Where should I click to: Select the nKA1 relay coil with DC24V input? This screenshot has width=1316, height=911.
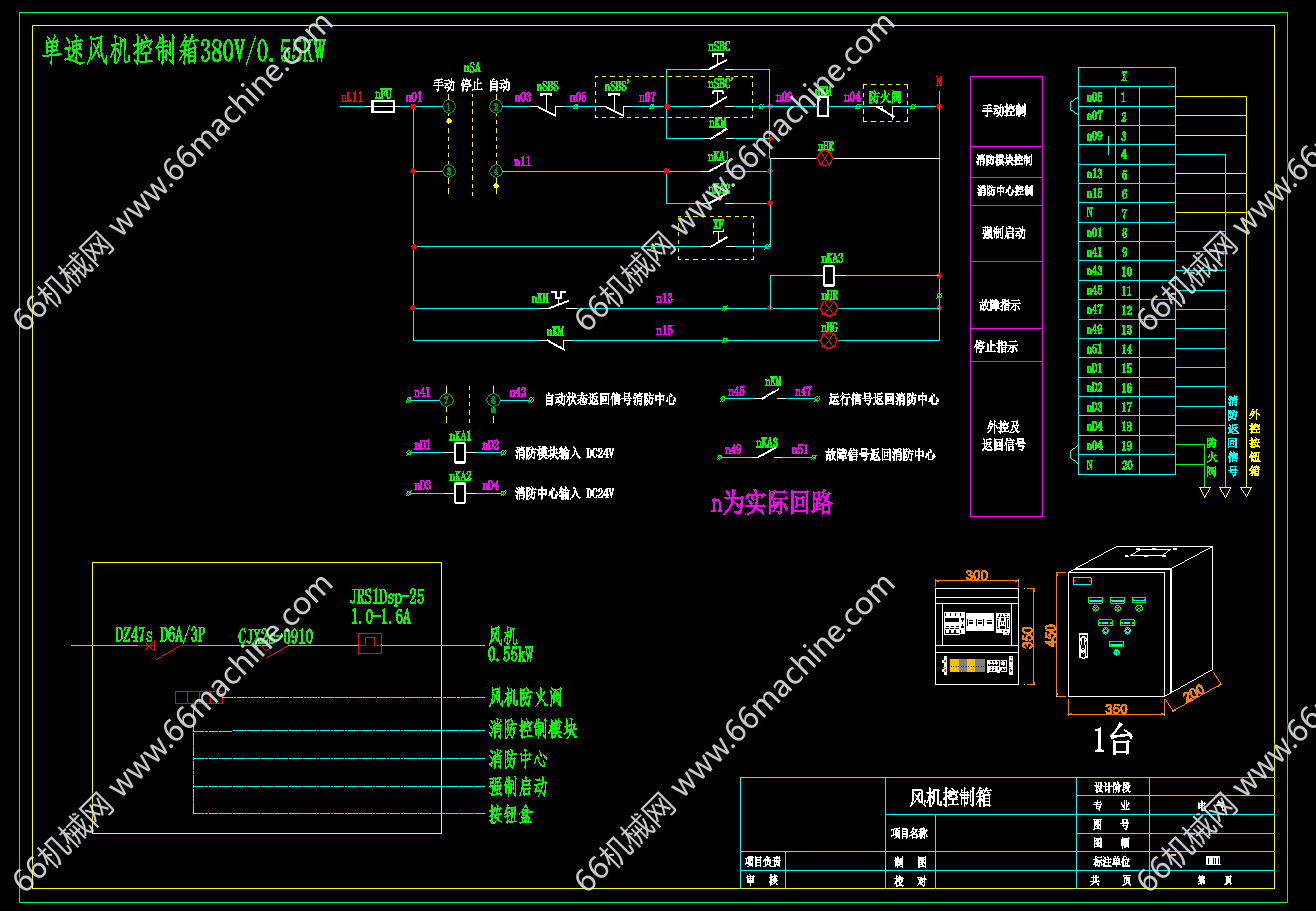[x=460, y=451]
